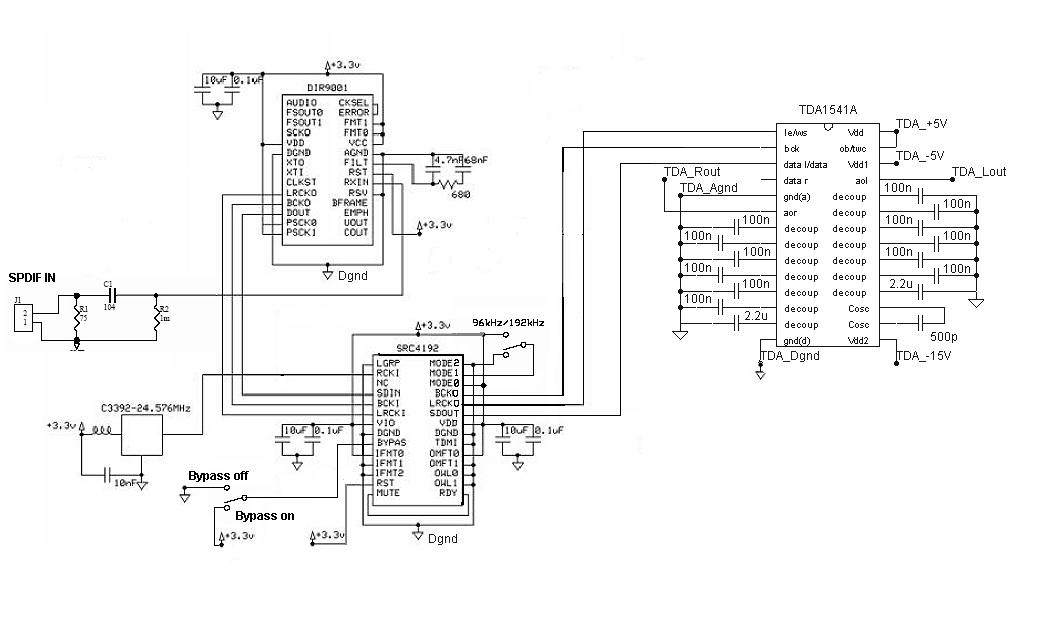1064x636 pixels.
Task: Click the 68nF capacitor label
Action: click(476, 160)
